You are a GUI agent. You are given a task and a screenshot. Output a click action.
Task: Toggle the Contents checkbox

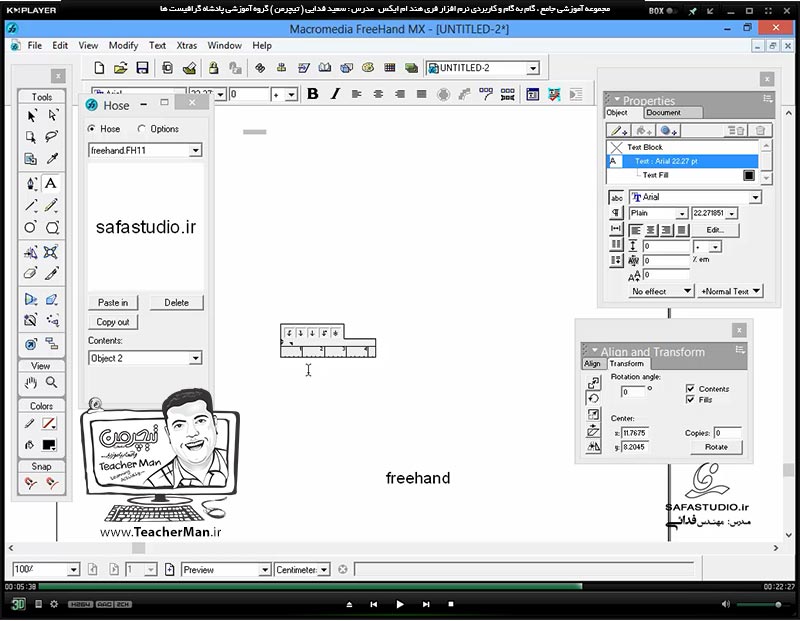[690, 388]
